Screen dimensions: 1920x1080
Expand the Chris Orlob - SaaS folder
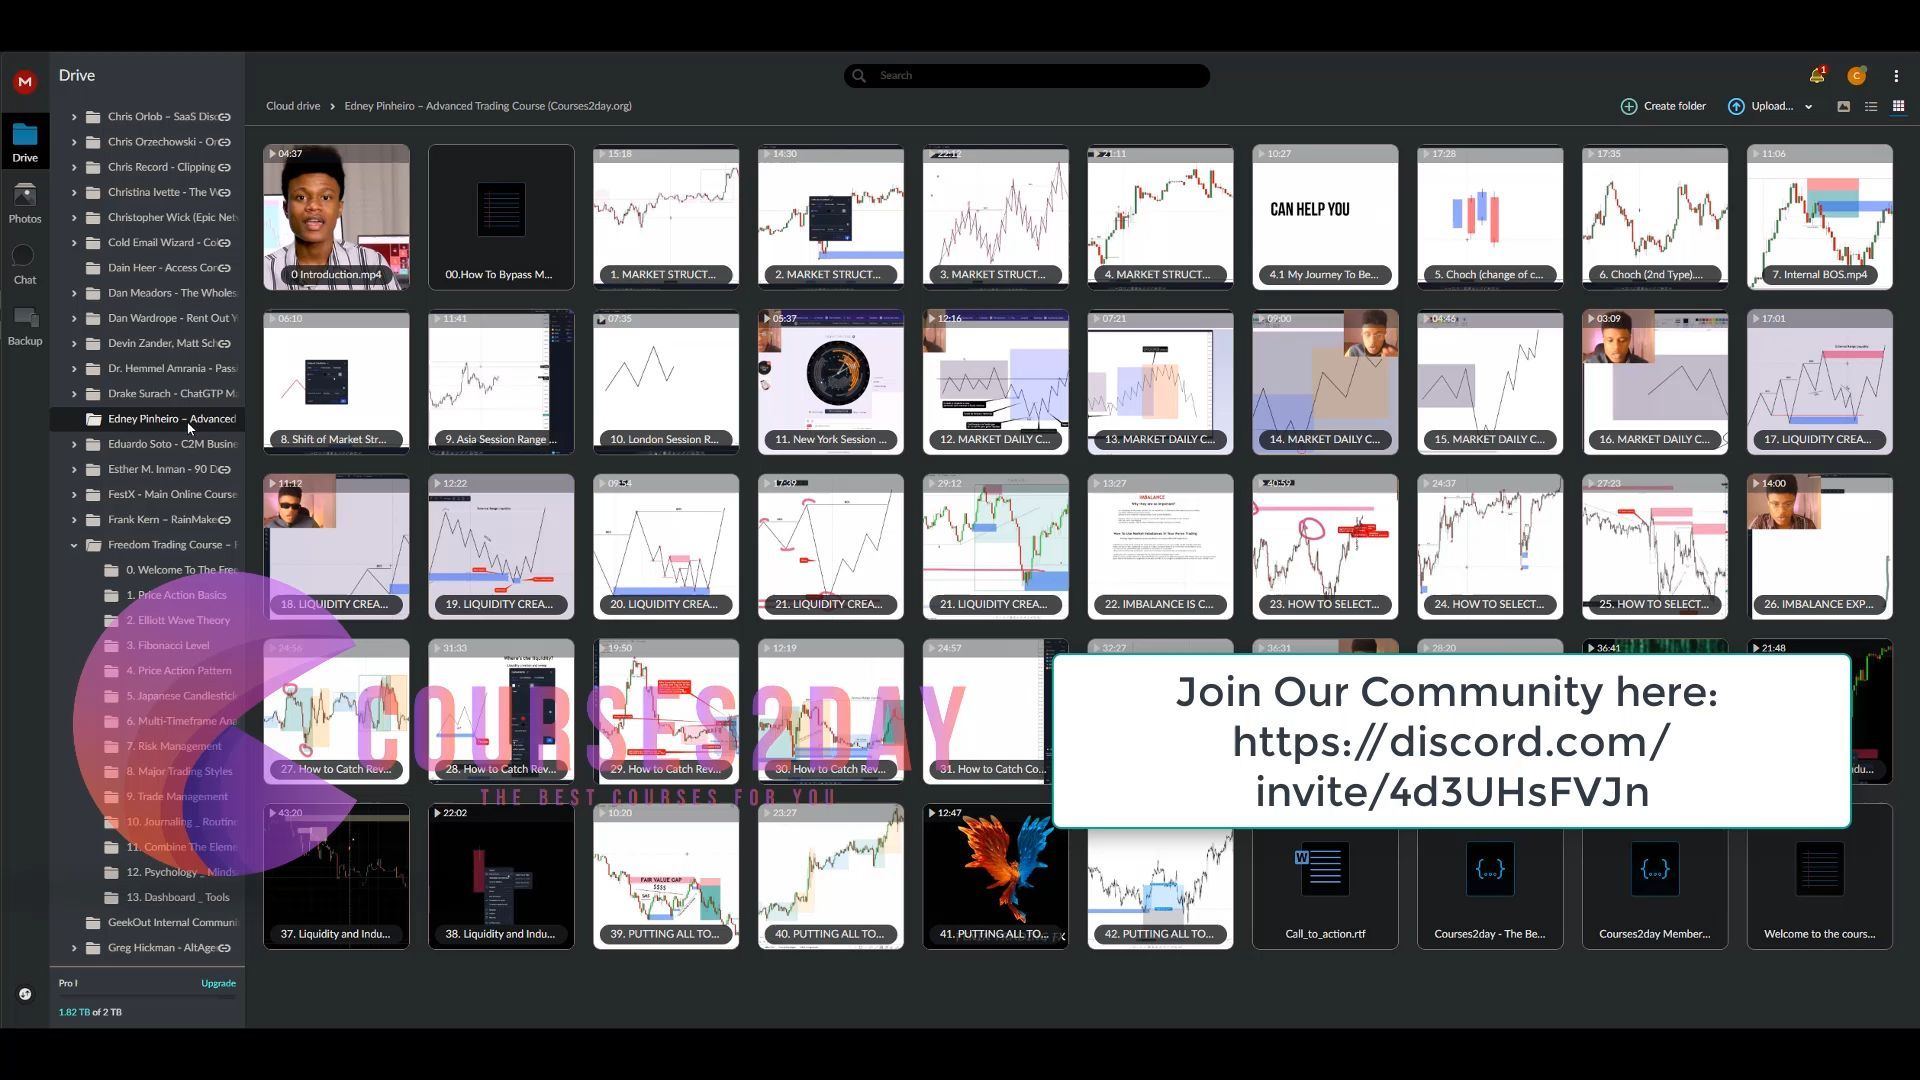(74, 117)
